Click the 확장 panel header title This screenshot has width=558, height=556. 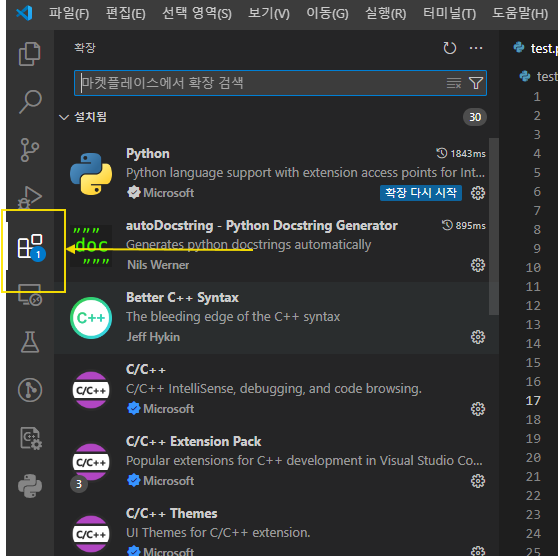coord(85,48)
